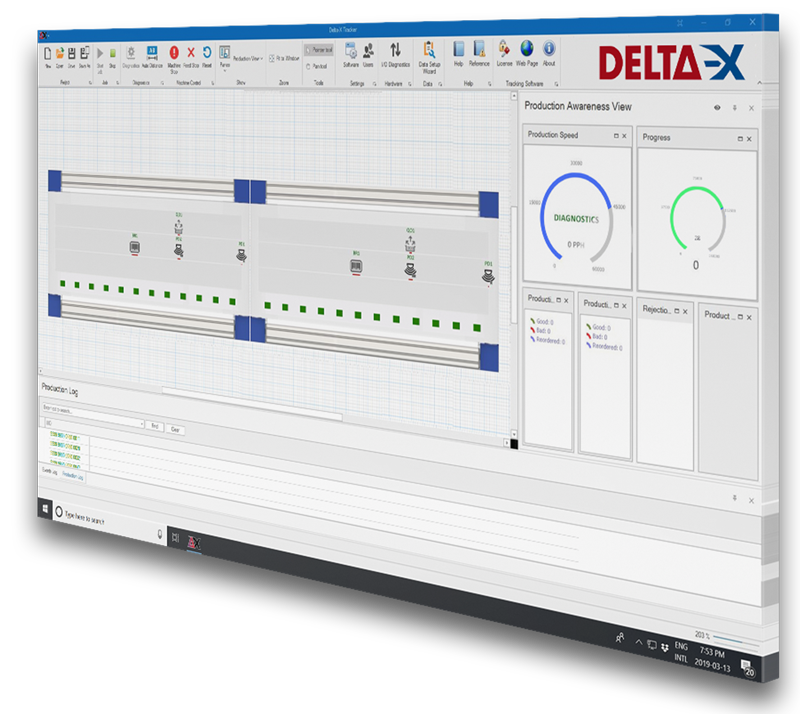Viewport: 800px width, 714px height.
Task: Expand the Settings group dialog launcher
Action: coord(374,84)
